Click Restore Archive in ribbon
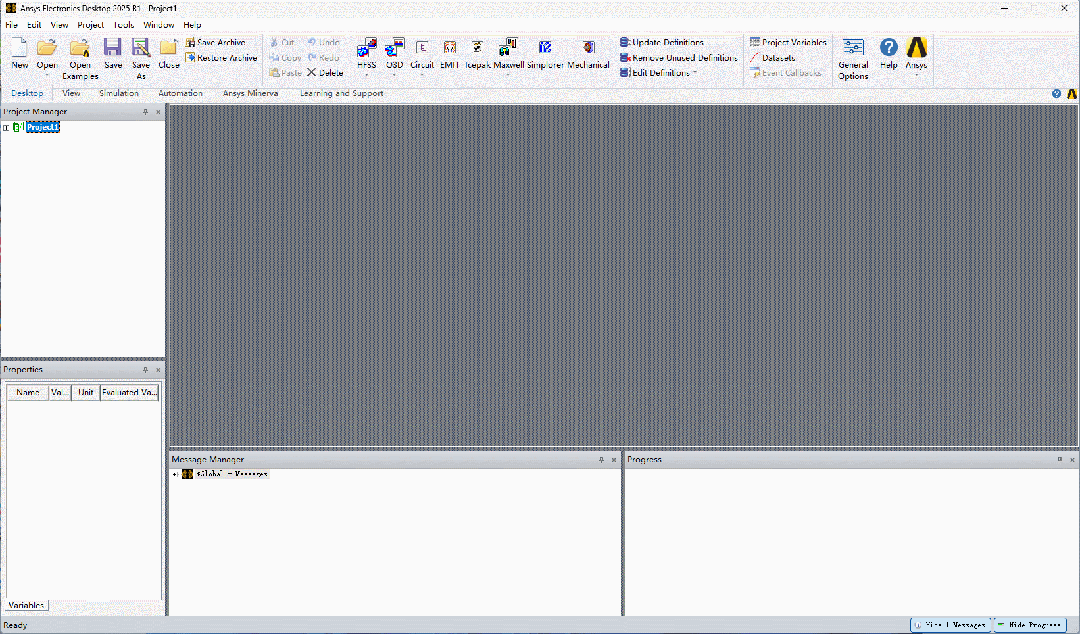 [x=221, y=58]
